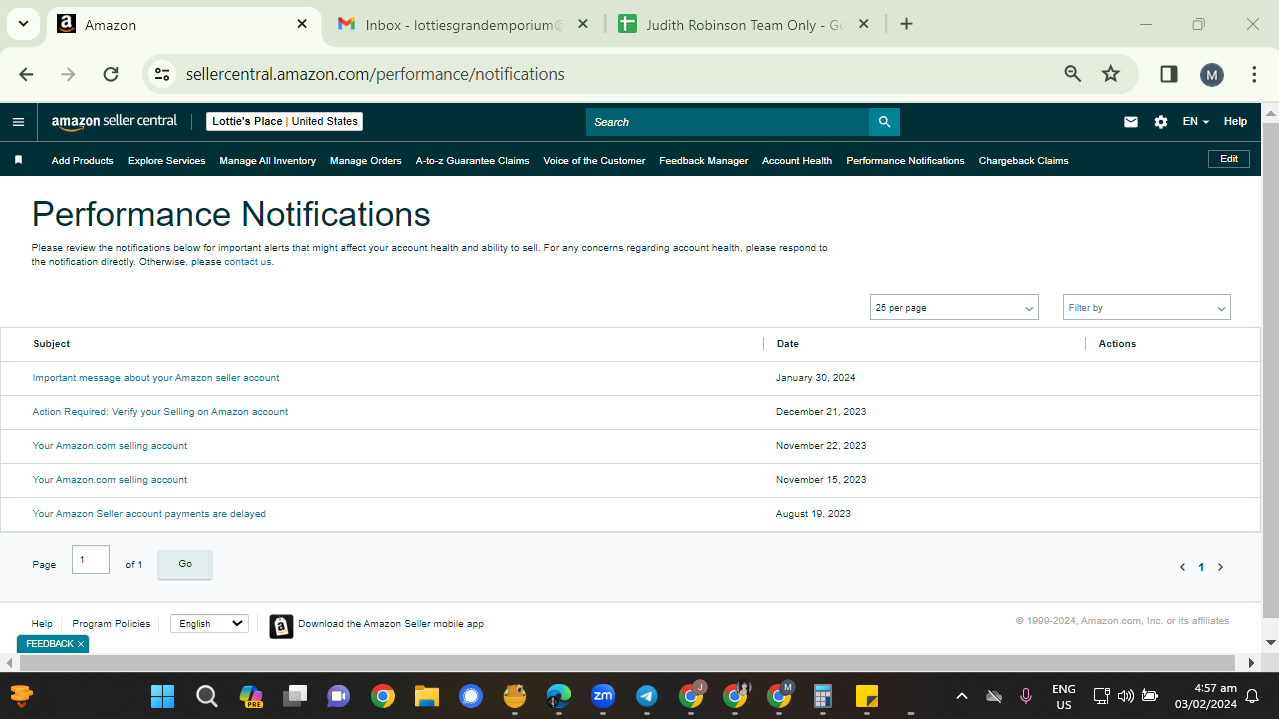Open Microsoft Edge from taskbar
Image resolution: width=1279 pixels, height=719 pixels.
[x=559, y=696]
